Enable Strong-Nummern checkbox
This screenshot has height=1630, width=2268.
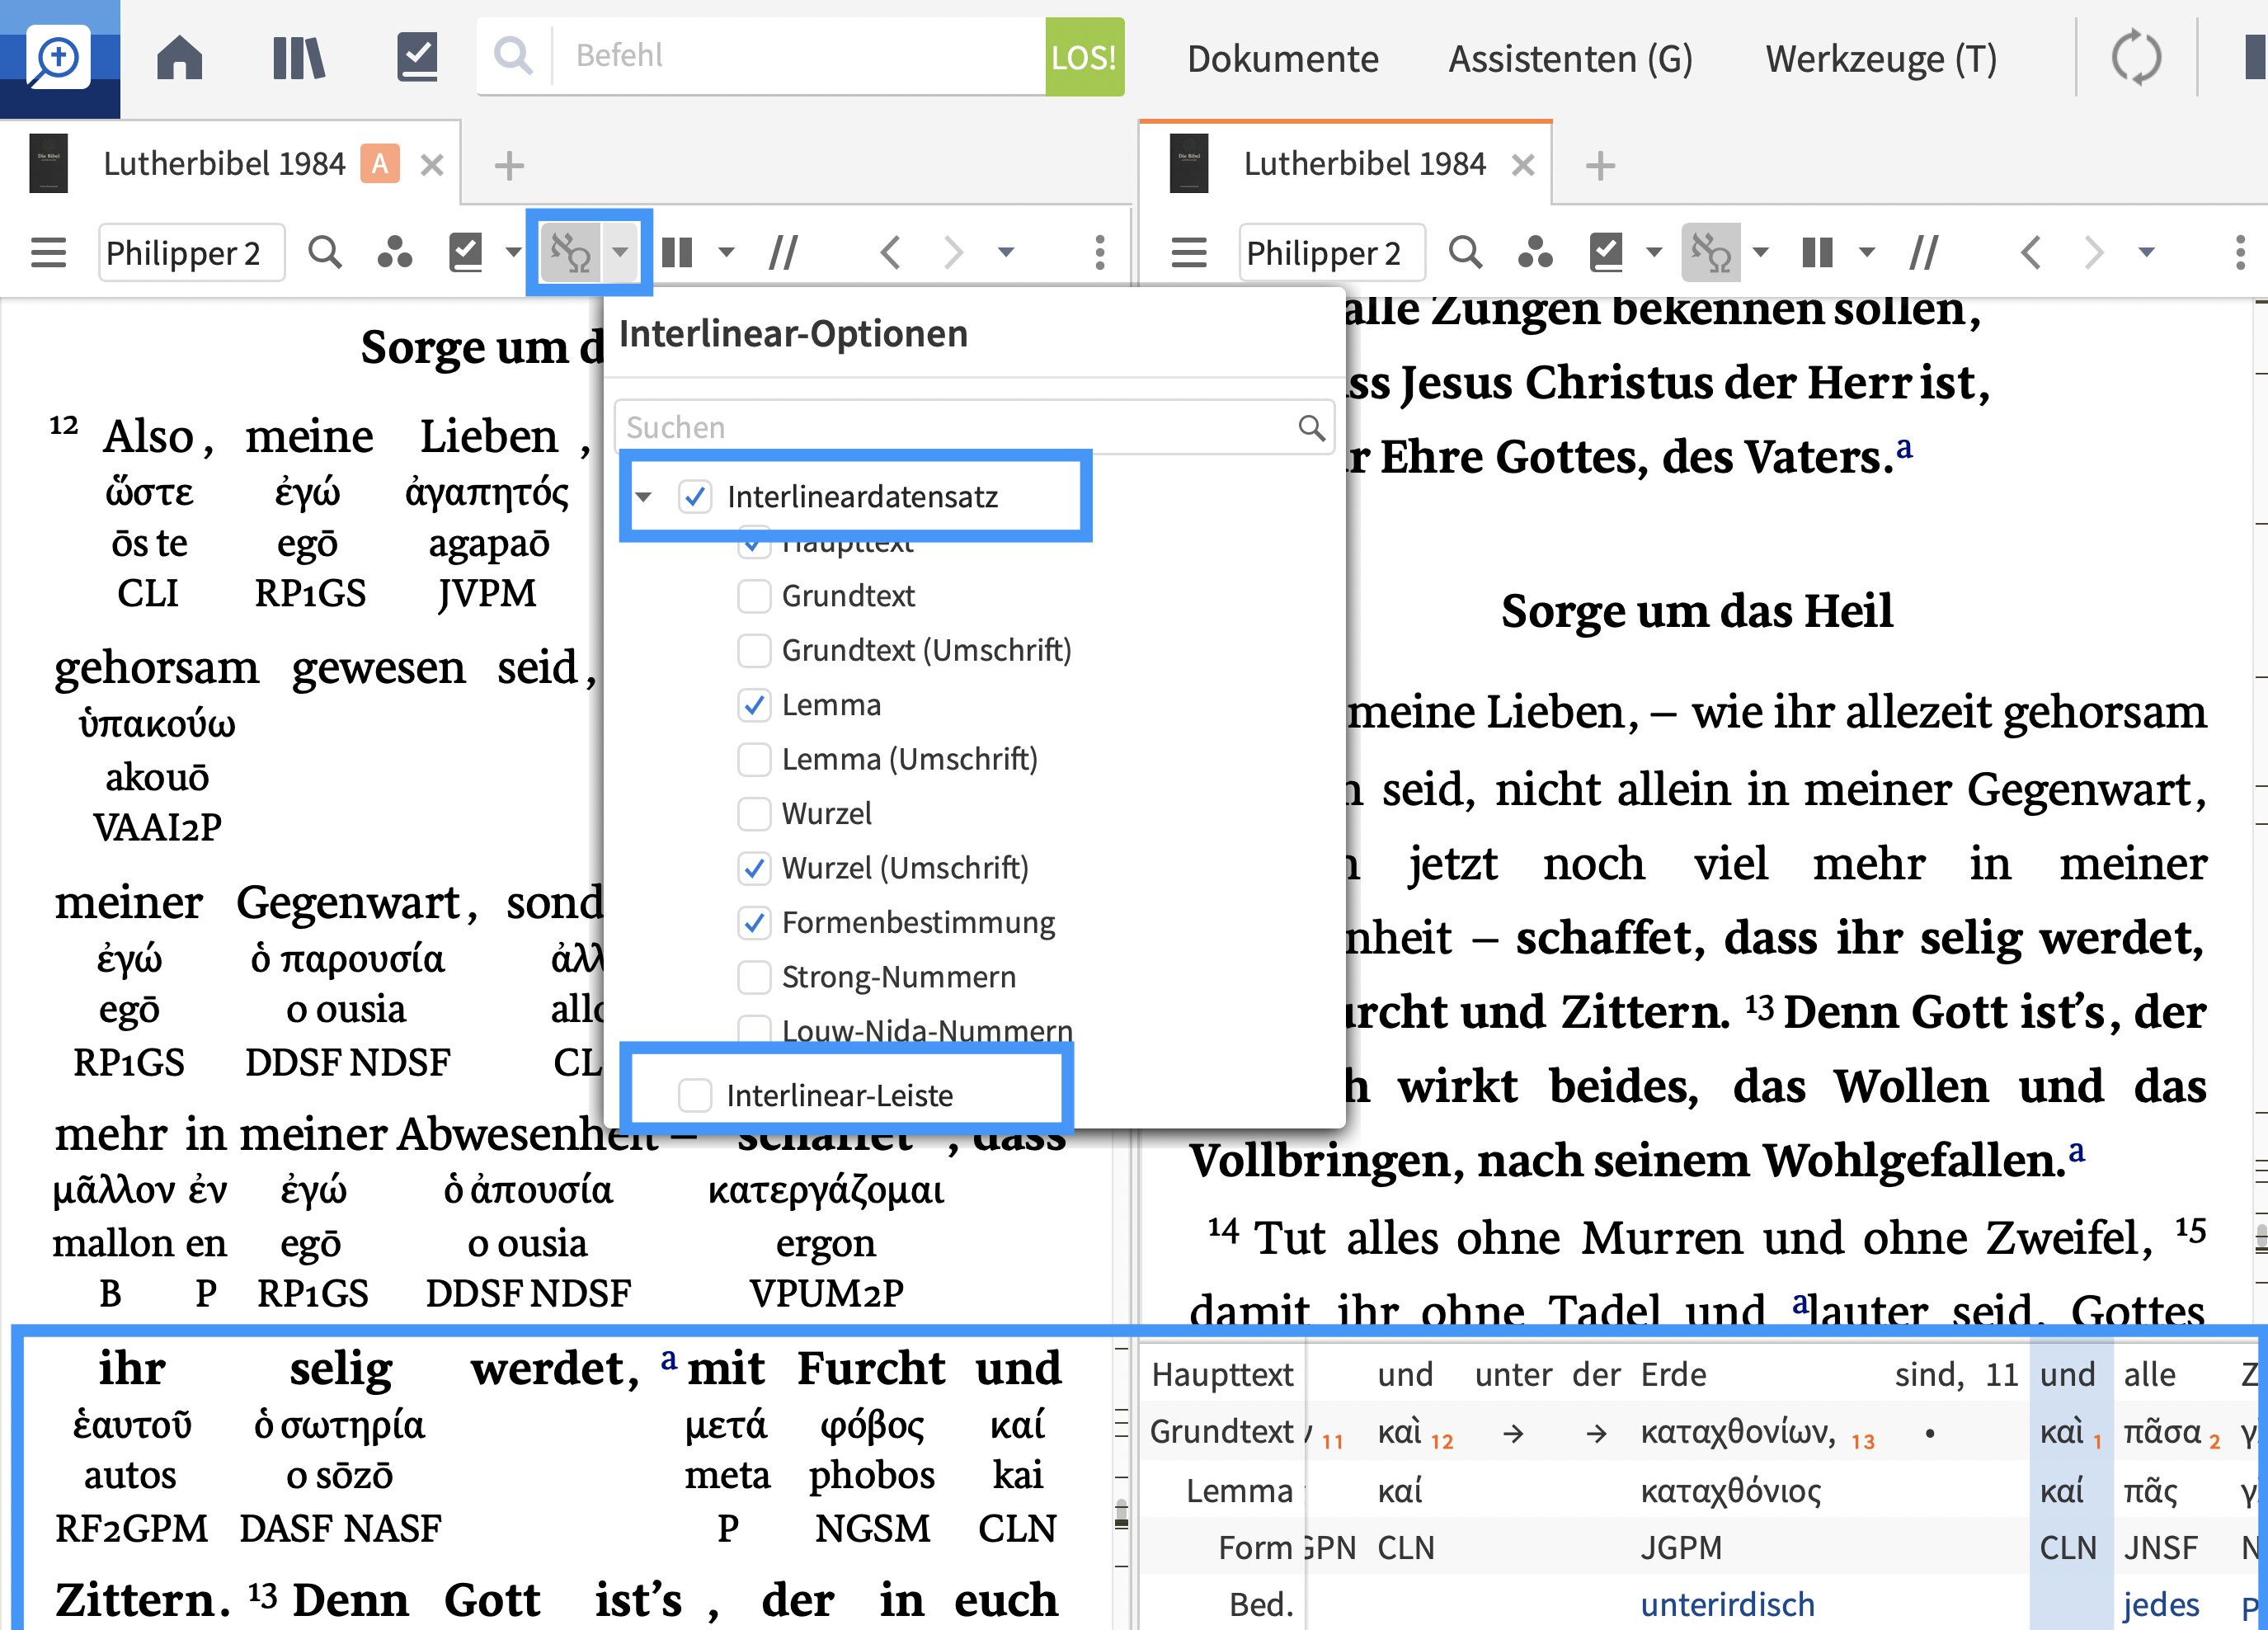pyautogui.click(x=754, y=976)
